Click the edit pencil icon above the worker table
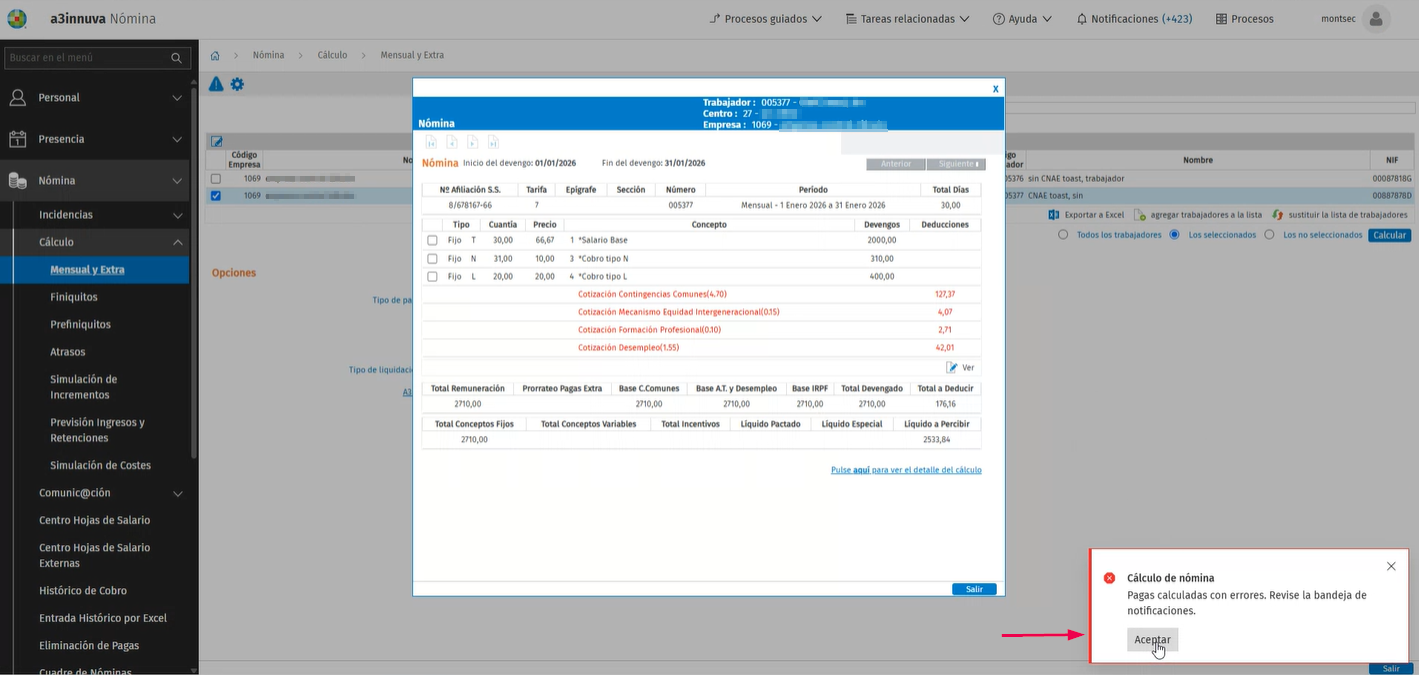Image resolution: width=1419 pixels, height=675 pixels. pos(216,141)
